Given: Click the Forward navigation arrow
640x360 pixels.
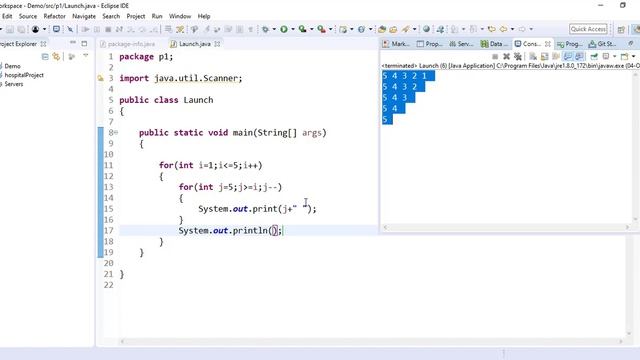Looking at the screenshot, I should tap(522, 29).
